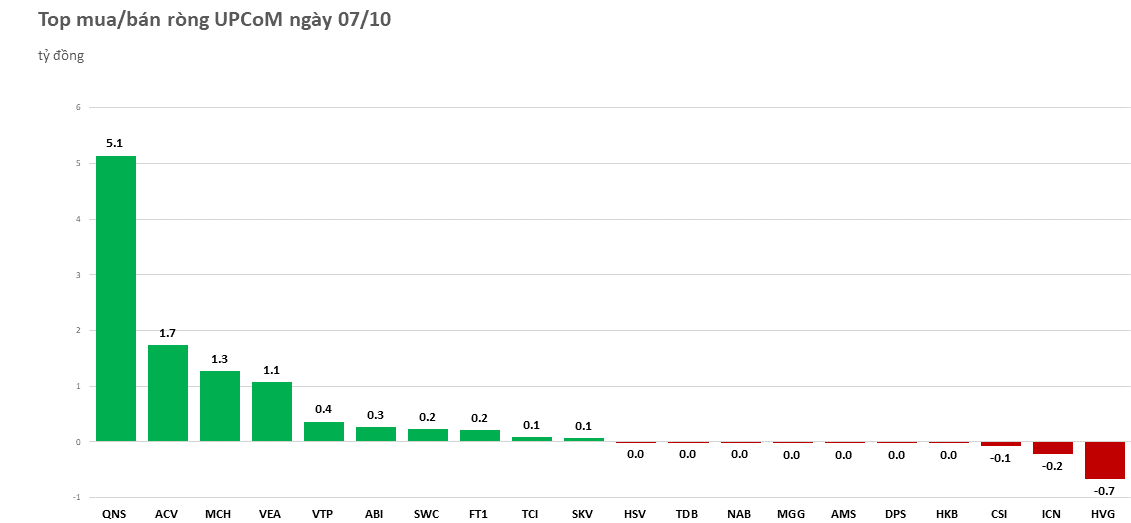
Task: Select the NAB ticker axis label
Action: 739,514
